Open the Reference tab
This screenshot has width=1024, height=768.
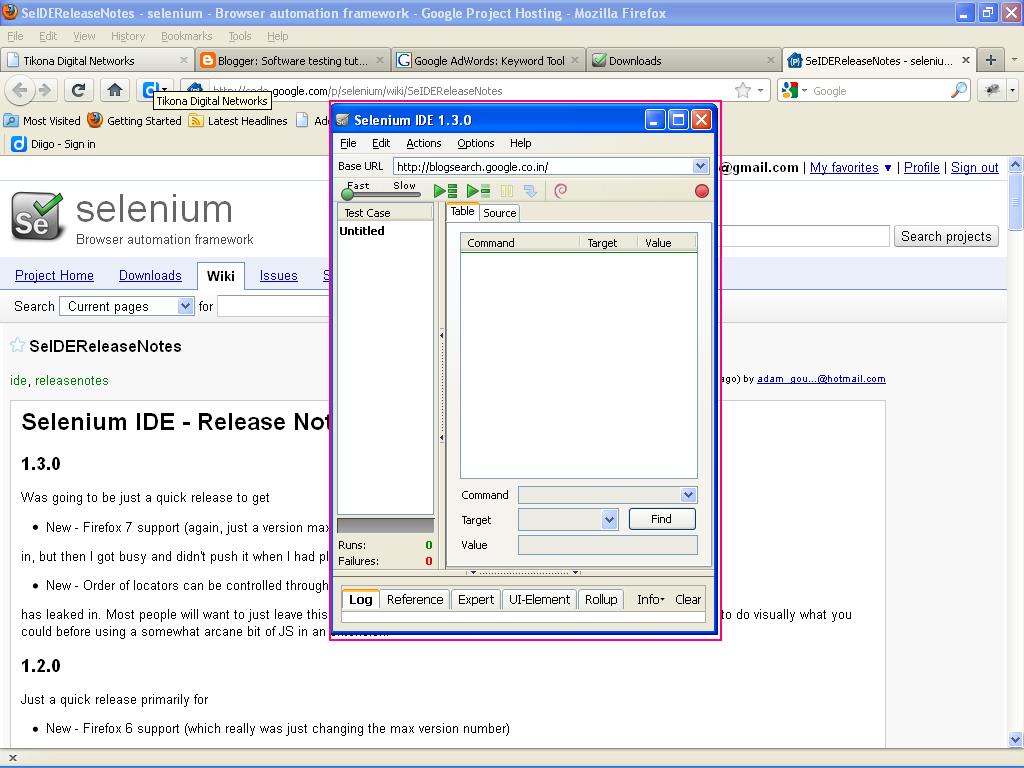tap(415, 600)
